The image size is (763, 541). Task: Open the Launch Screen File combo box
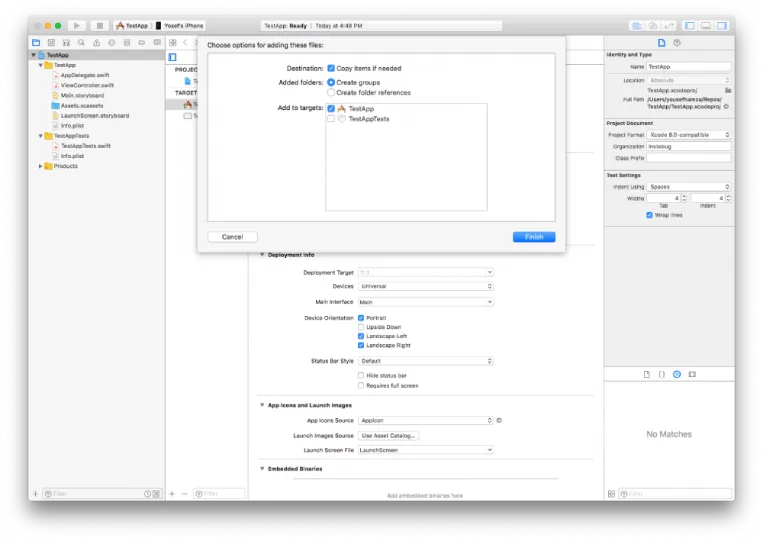[426, 450]
